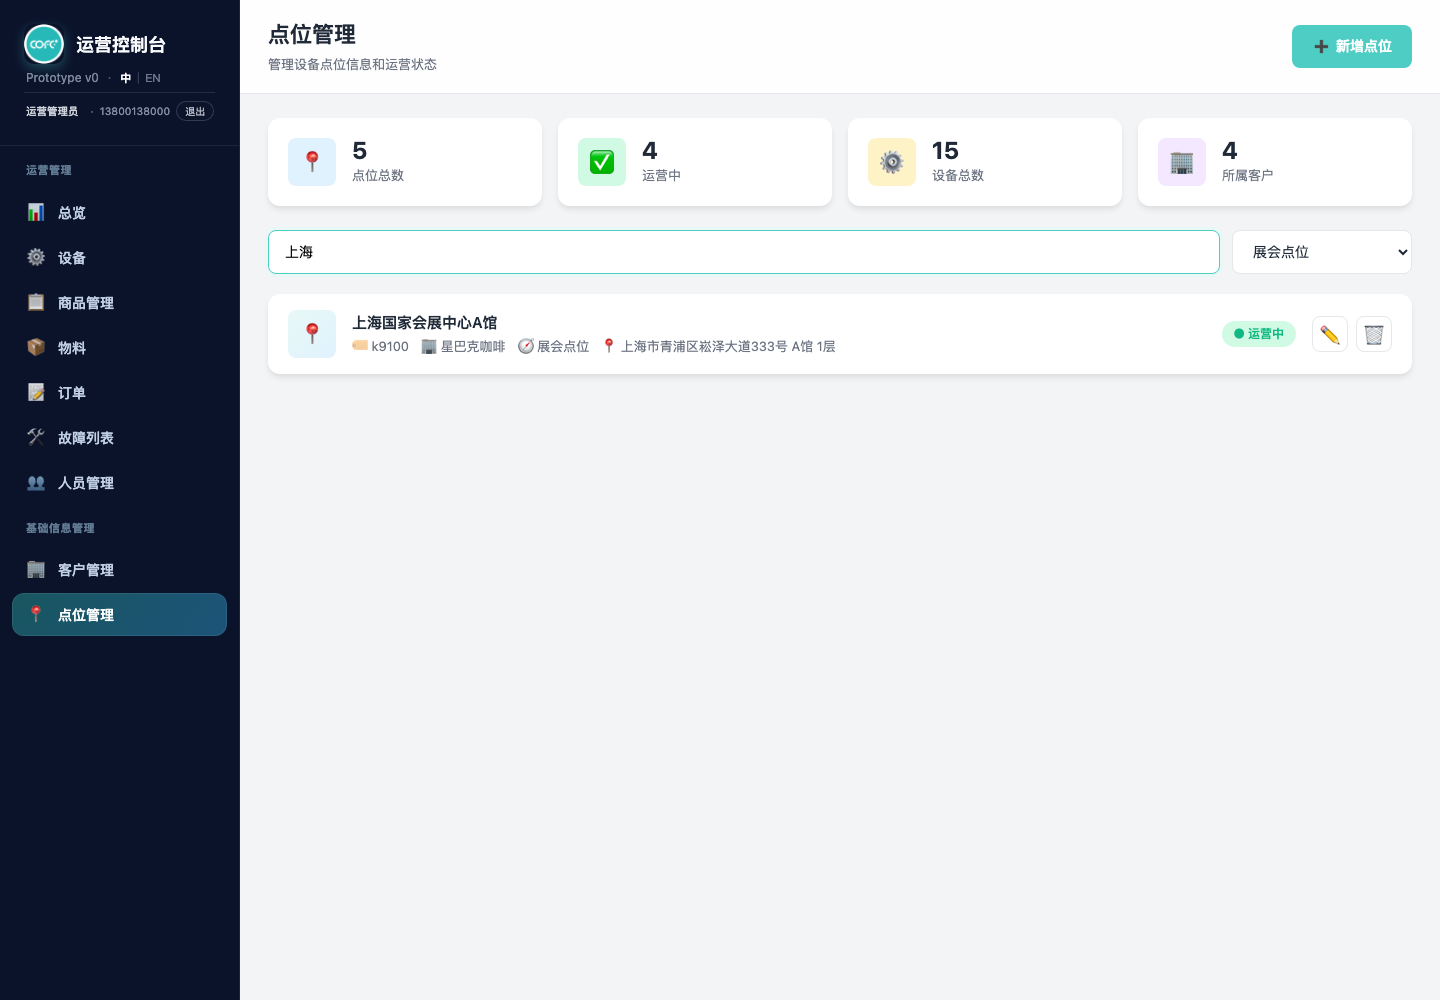Click the pin icon on 点位总数 card
This screenshot has height=1000, width=1440.
(x=312, y=162)
